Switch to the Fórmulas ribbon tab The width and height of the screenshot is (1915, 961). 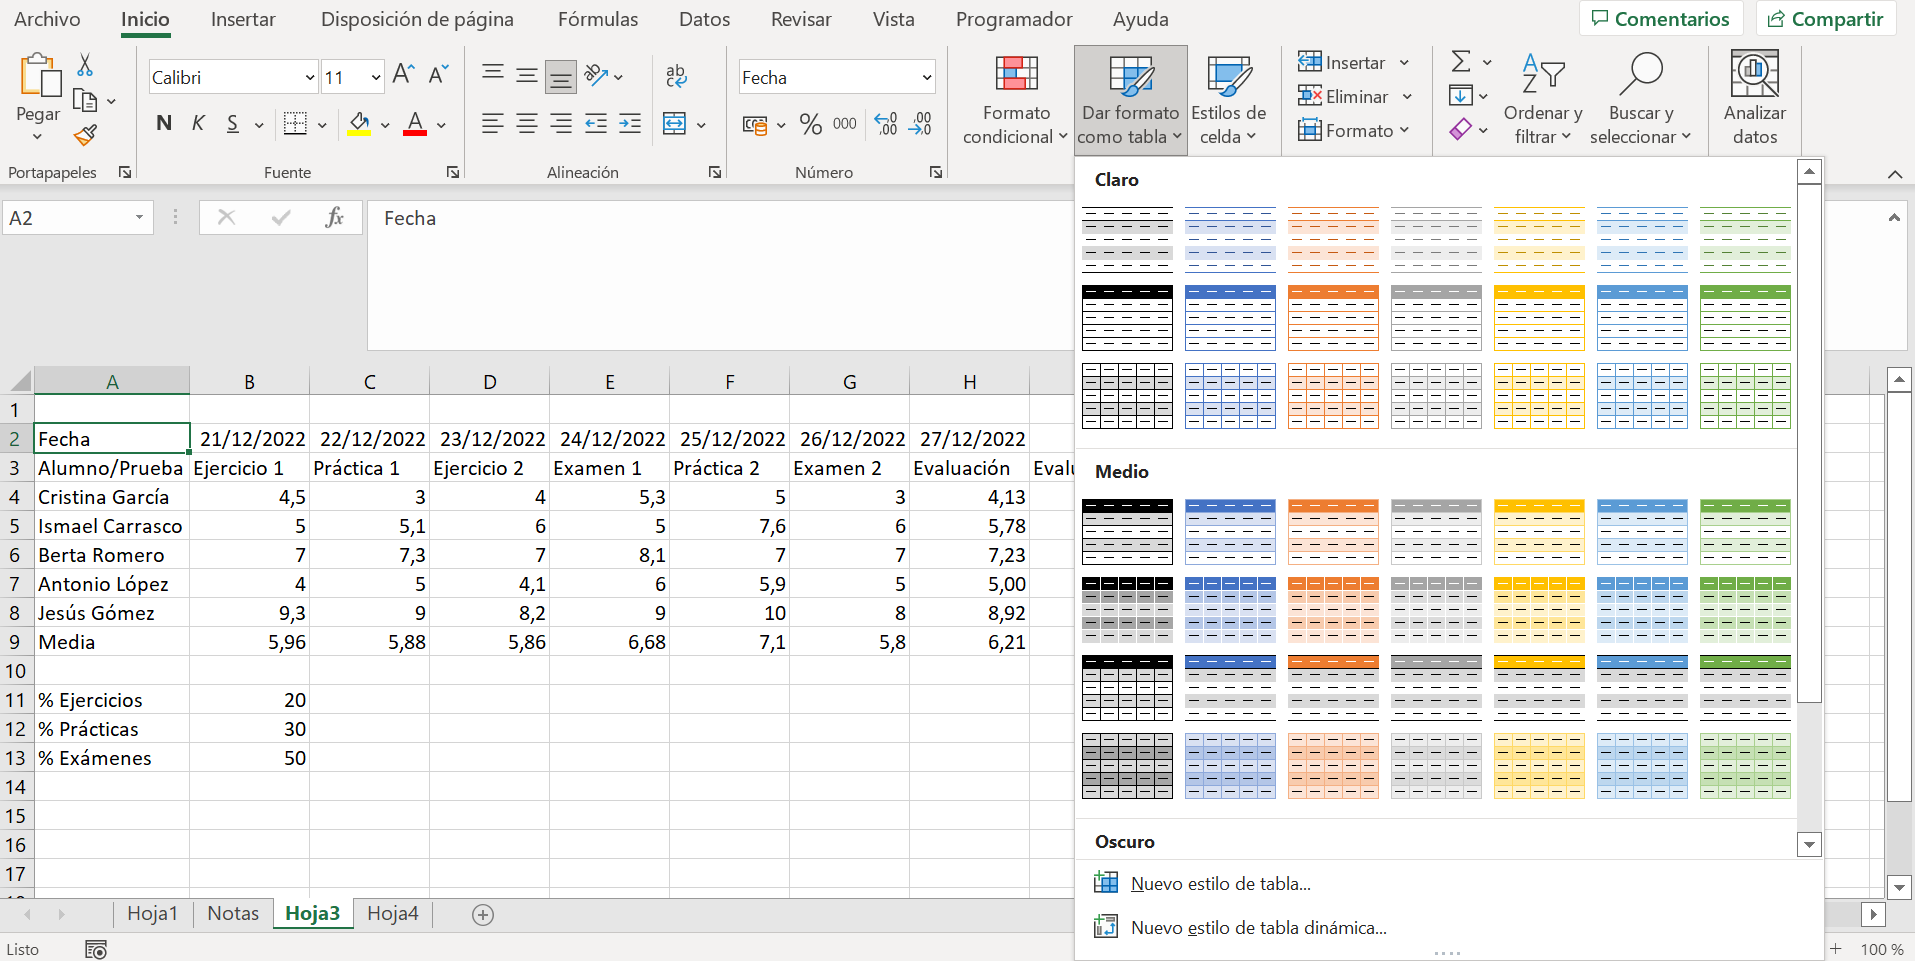598,19
